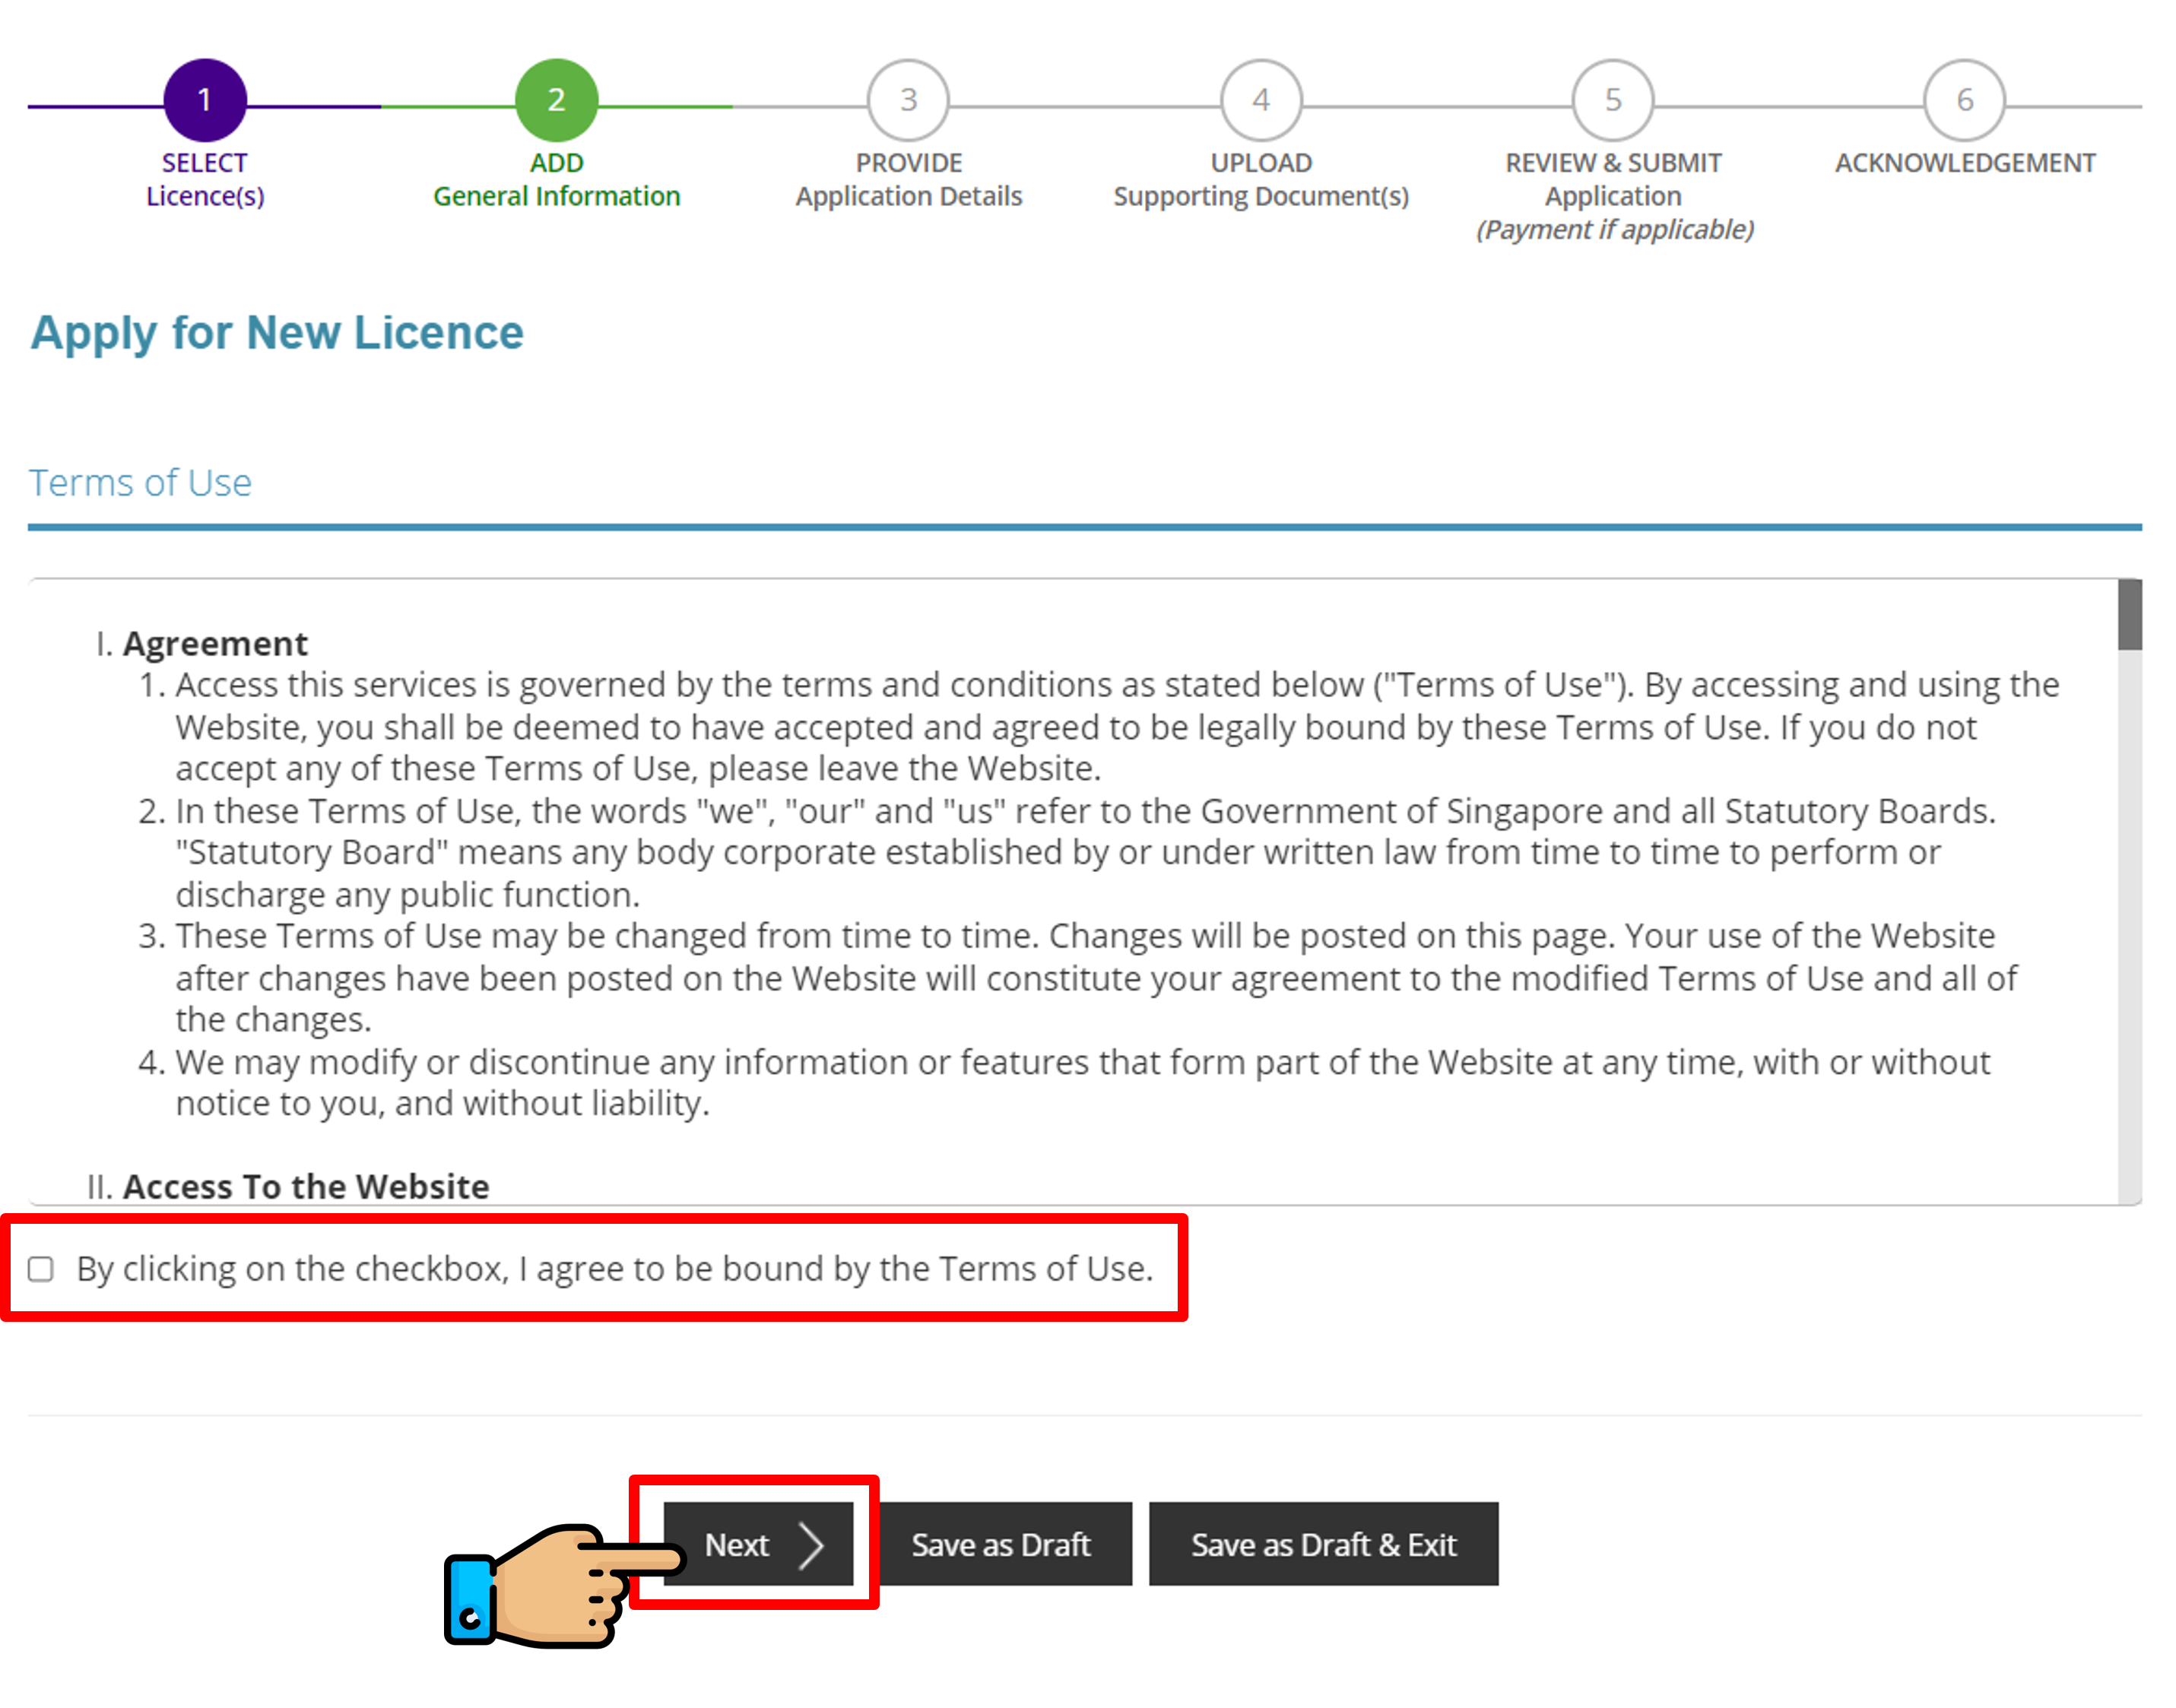Click the 'PROVIDE Application Details' step label
The height and width of the screenshot is (1708, 2176).
click(x=909, y=180)
